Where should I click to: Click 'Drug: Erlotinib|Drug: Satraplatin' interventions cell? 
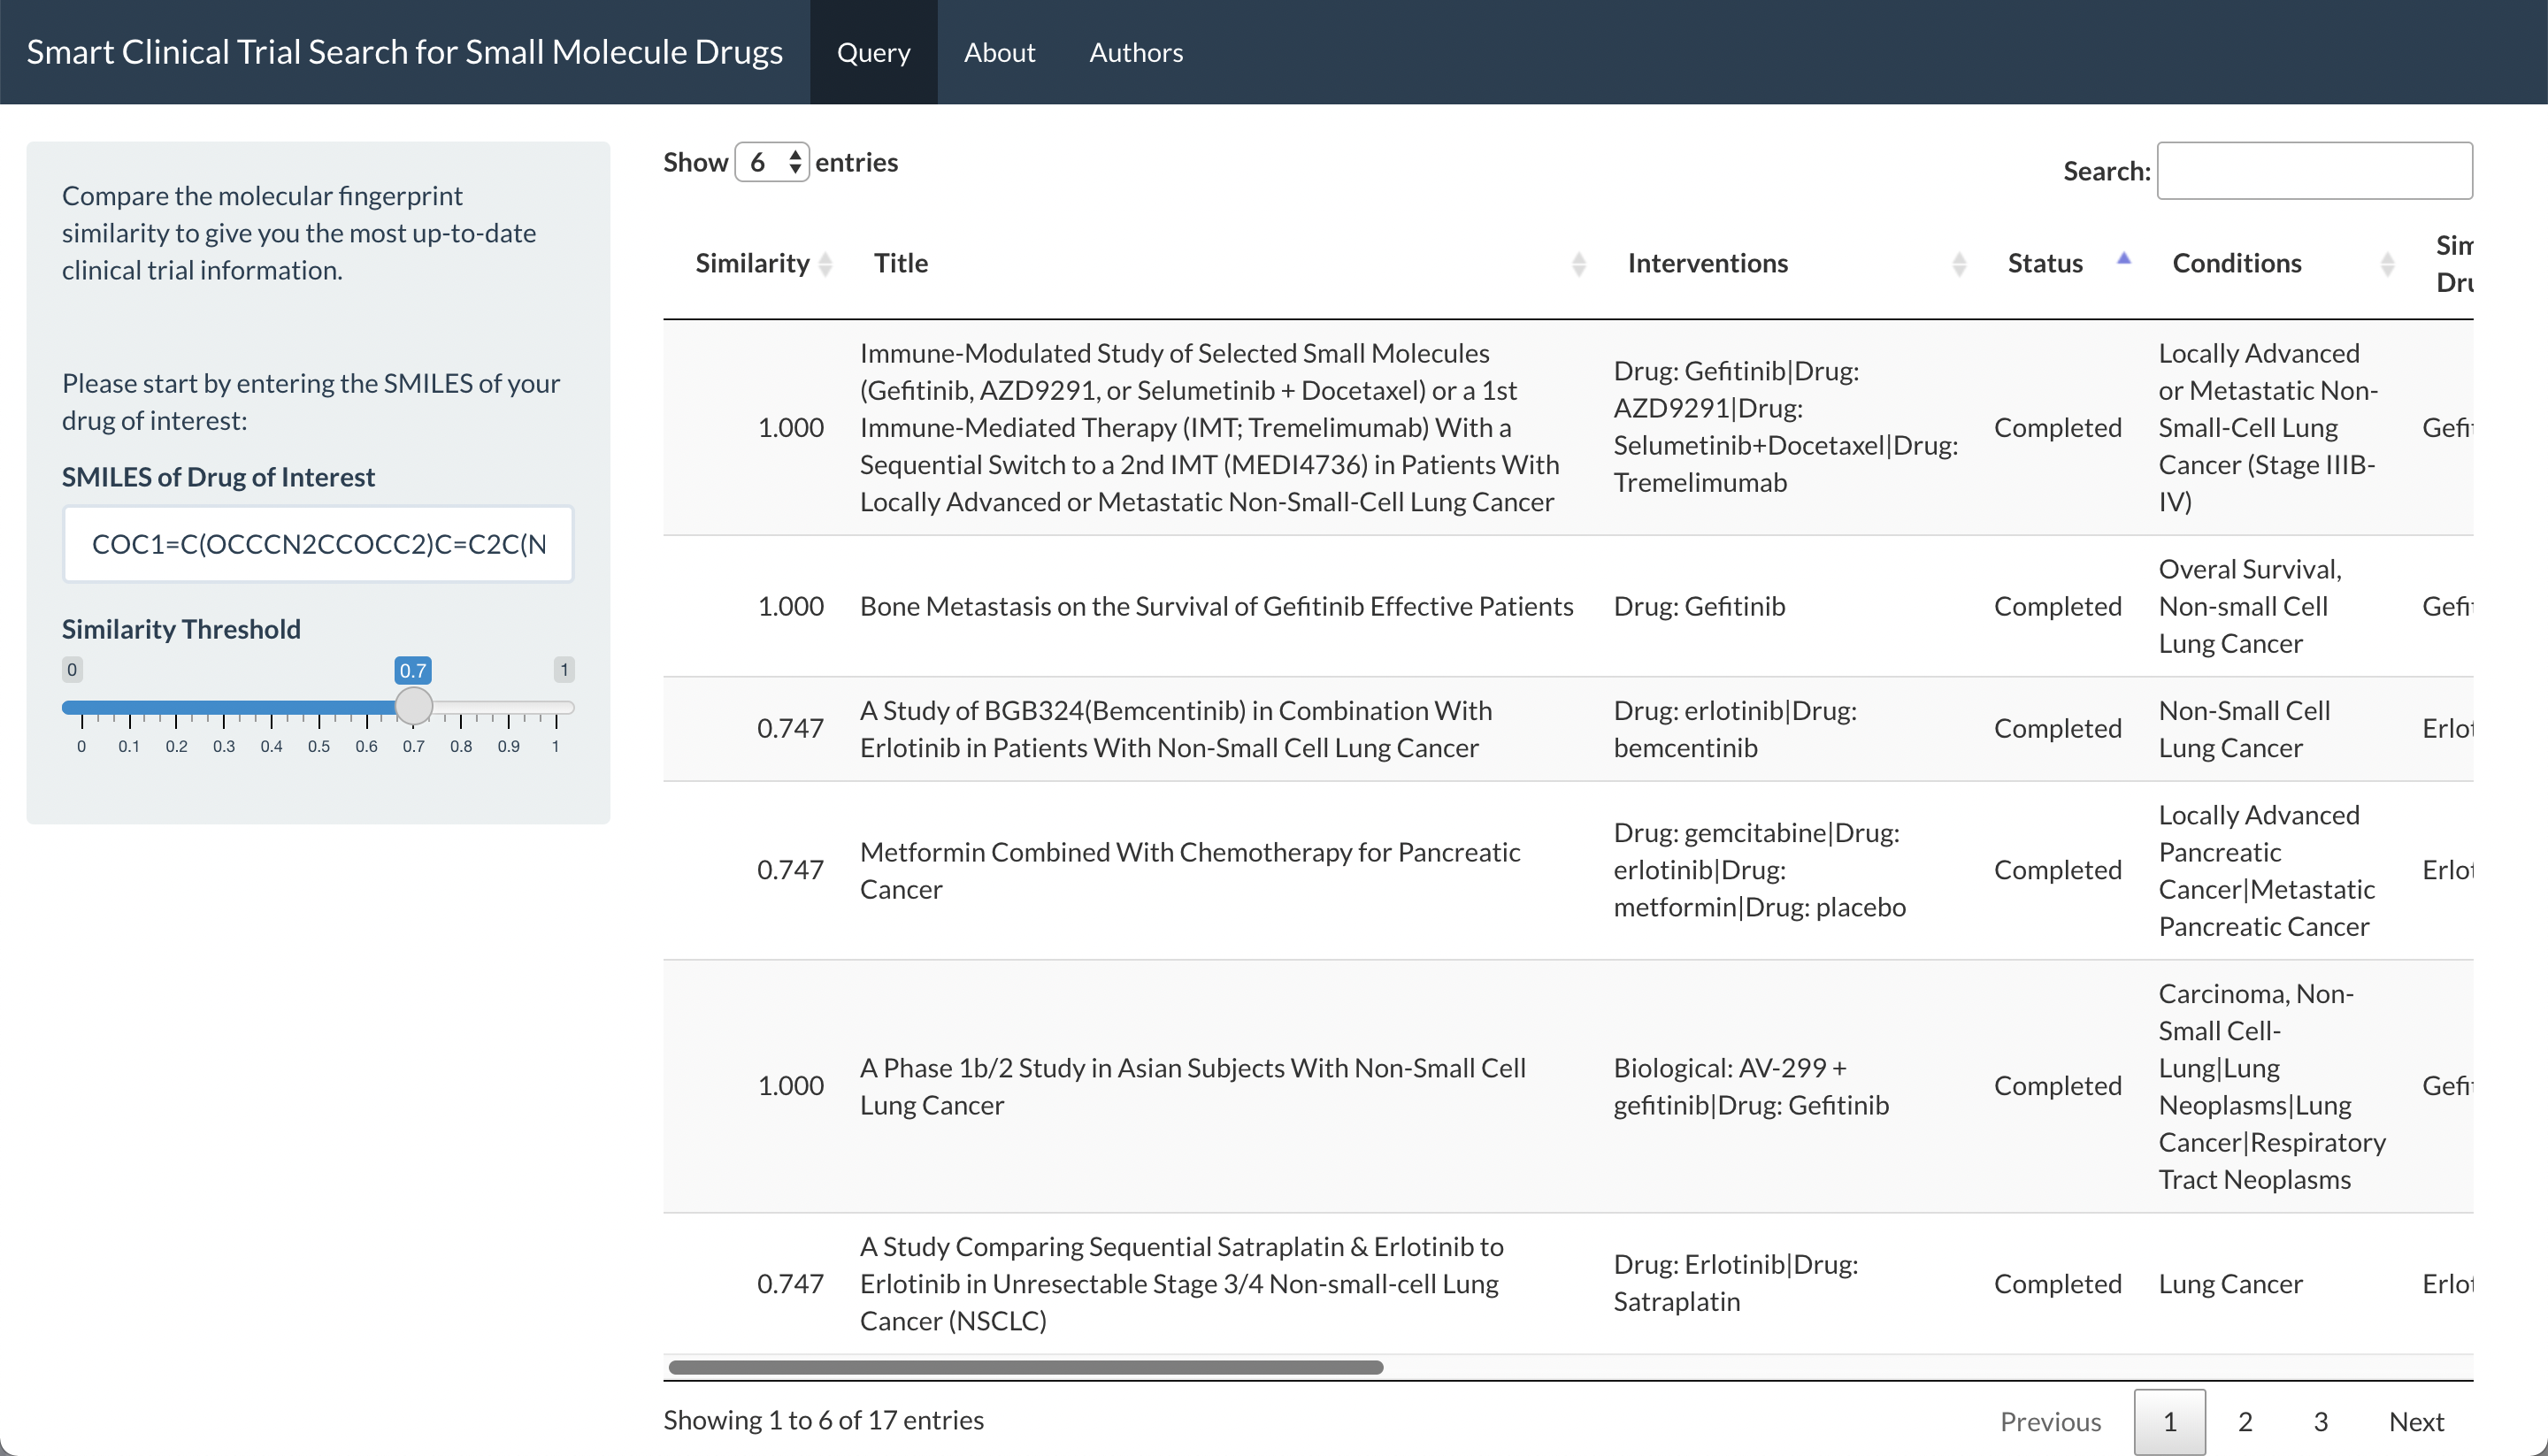tap(1736, 1283)
